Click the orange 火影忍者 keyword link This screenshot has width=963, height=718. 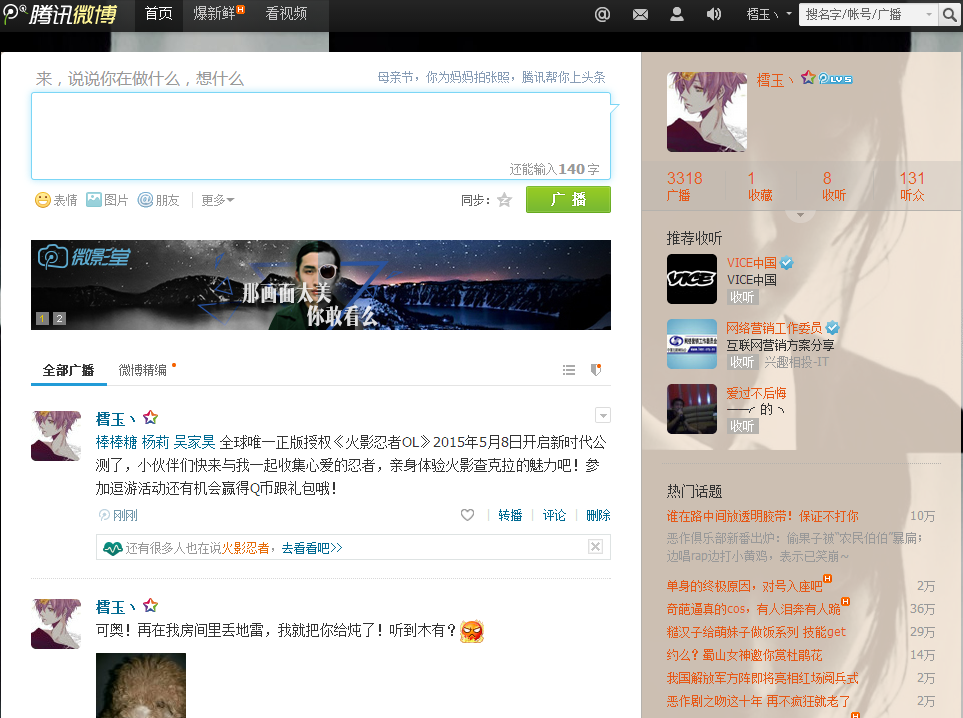click(x=245, y=548)
